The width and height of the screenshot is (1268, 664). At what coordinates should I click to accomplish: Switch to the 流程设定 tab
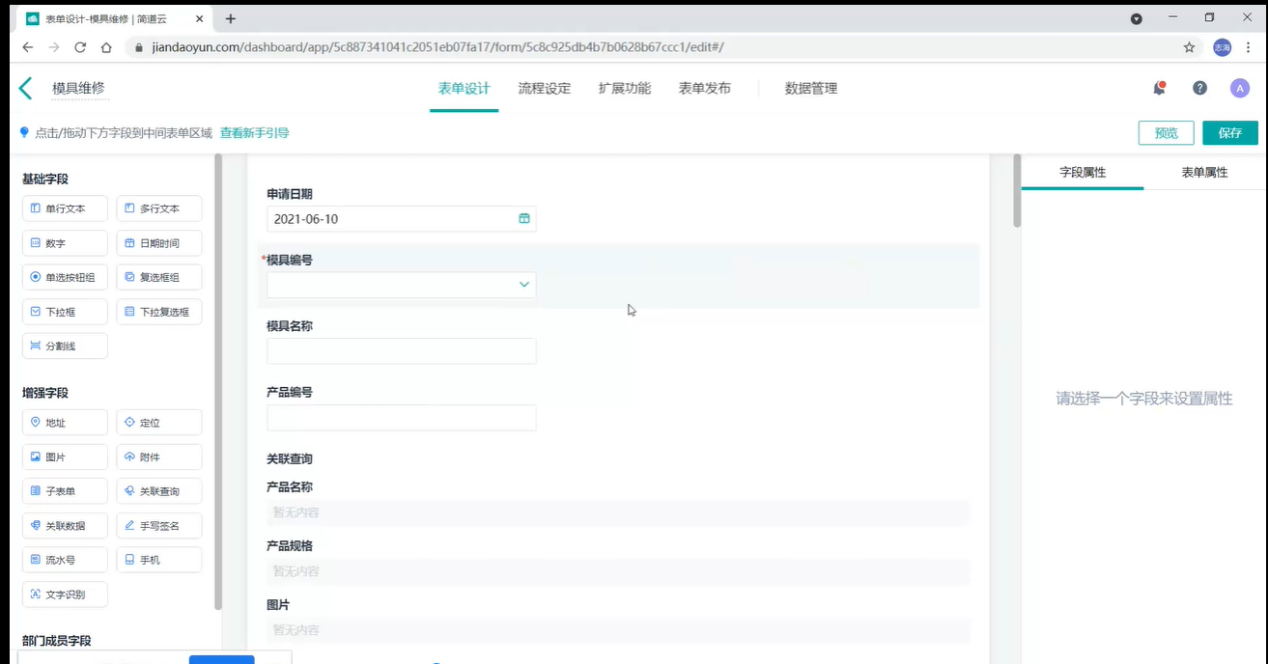544,88
